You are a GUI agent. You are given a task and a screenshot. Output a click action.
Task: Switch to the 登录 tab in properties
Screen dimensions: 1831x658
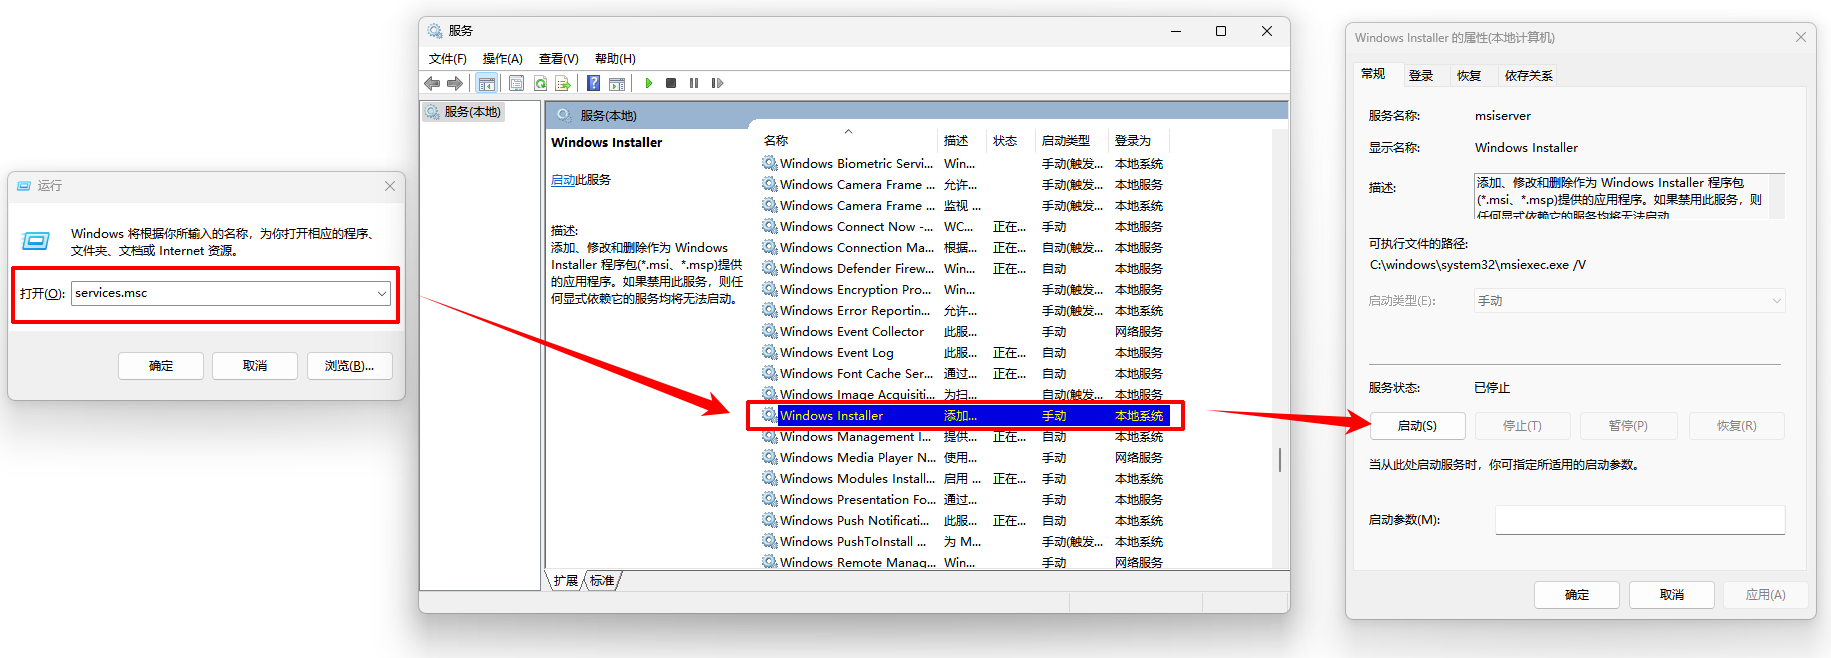(1421, 76)
